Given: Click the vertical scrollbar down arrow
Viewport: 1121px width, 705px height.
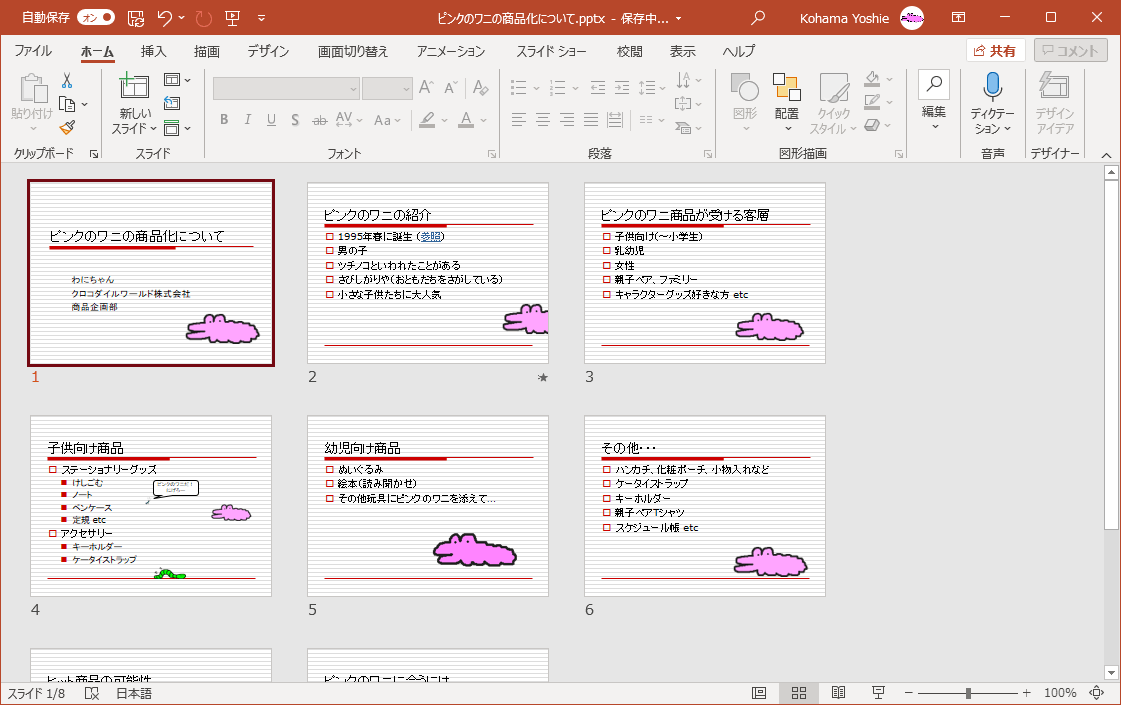Looking at the screenshot, I should click(x=1111, y=672).
